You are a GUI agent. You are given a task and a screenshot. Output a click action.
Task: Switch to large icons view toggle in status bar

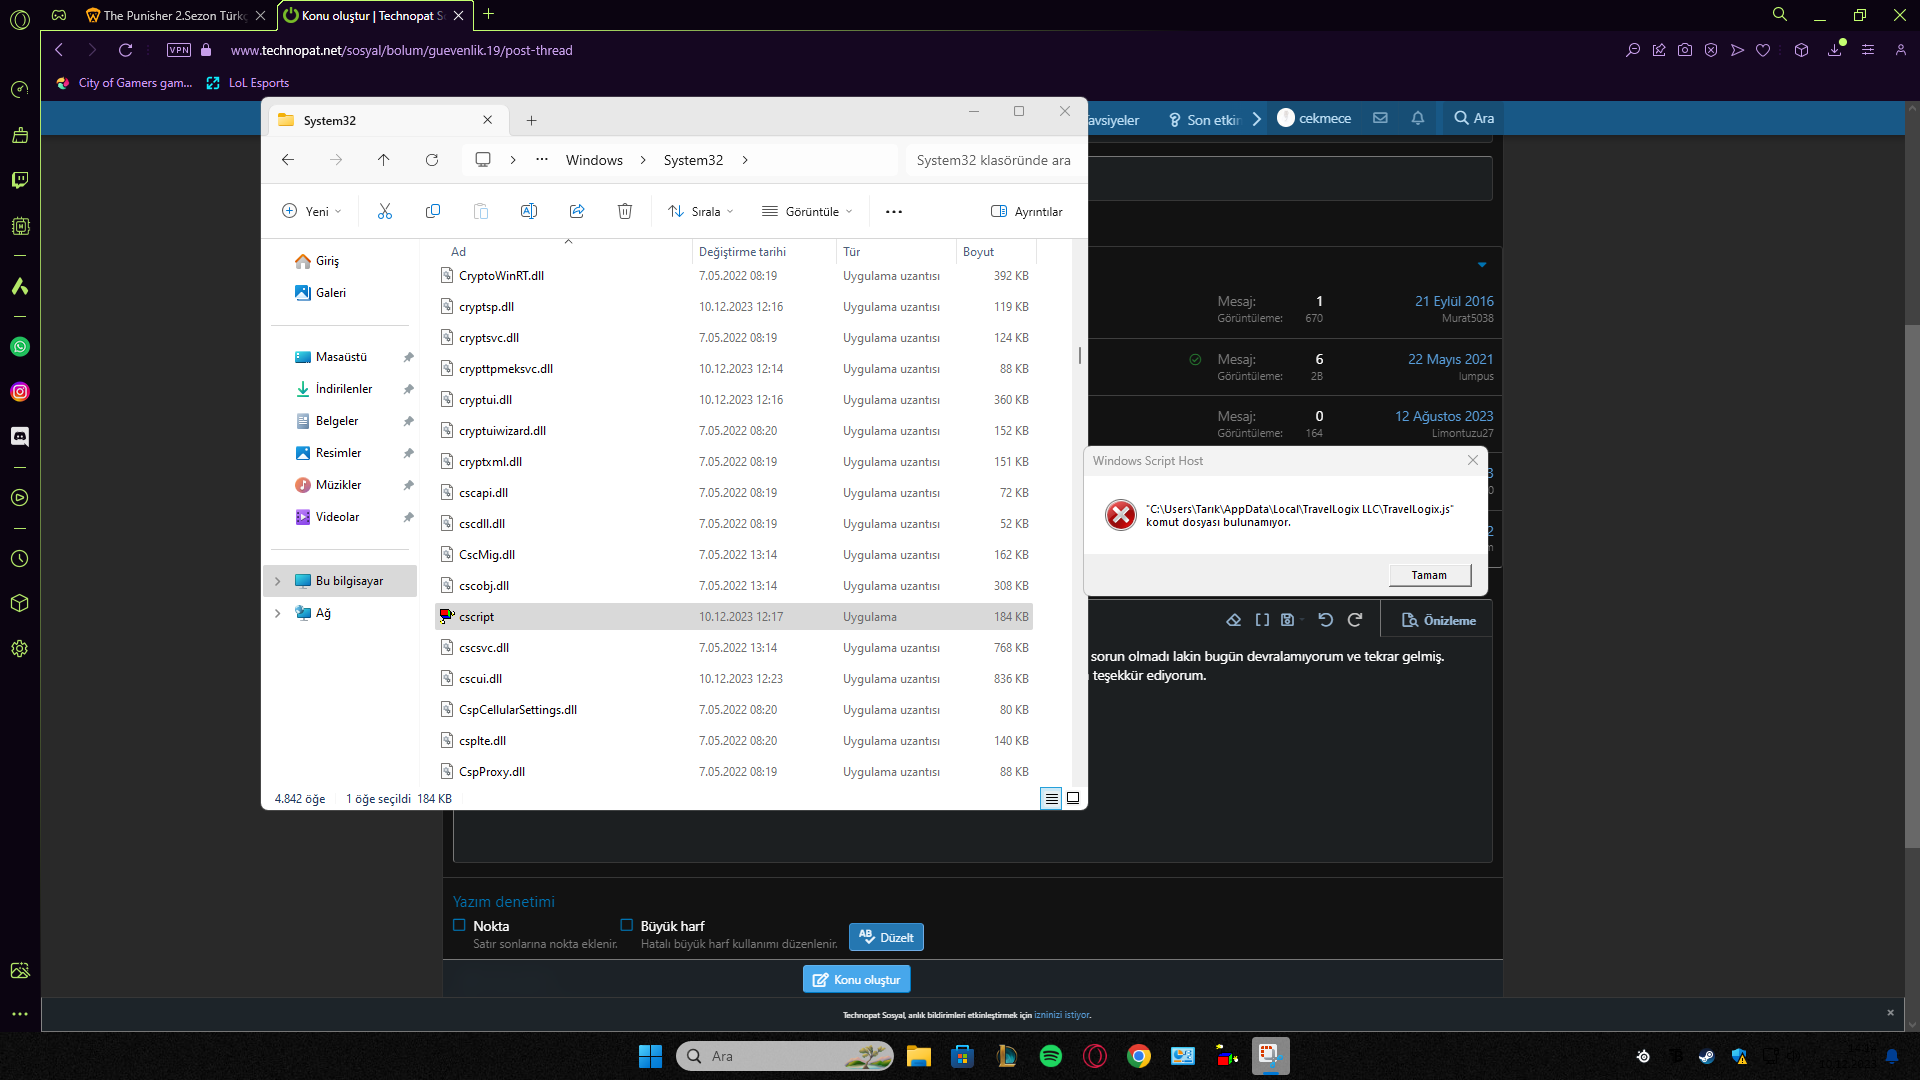pyautogui.click(x=1073, y=798)
